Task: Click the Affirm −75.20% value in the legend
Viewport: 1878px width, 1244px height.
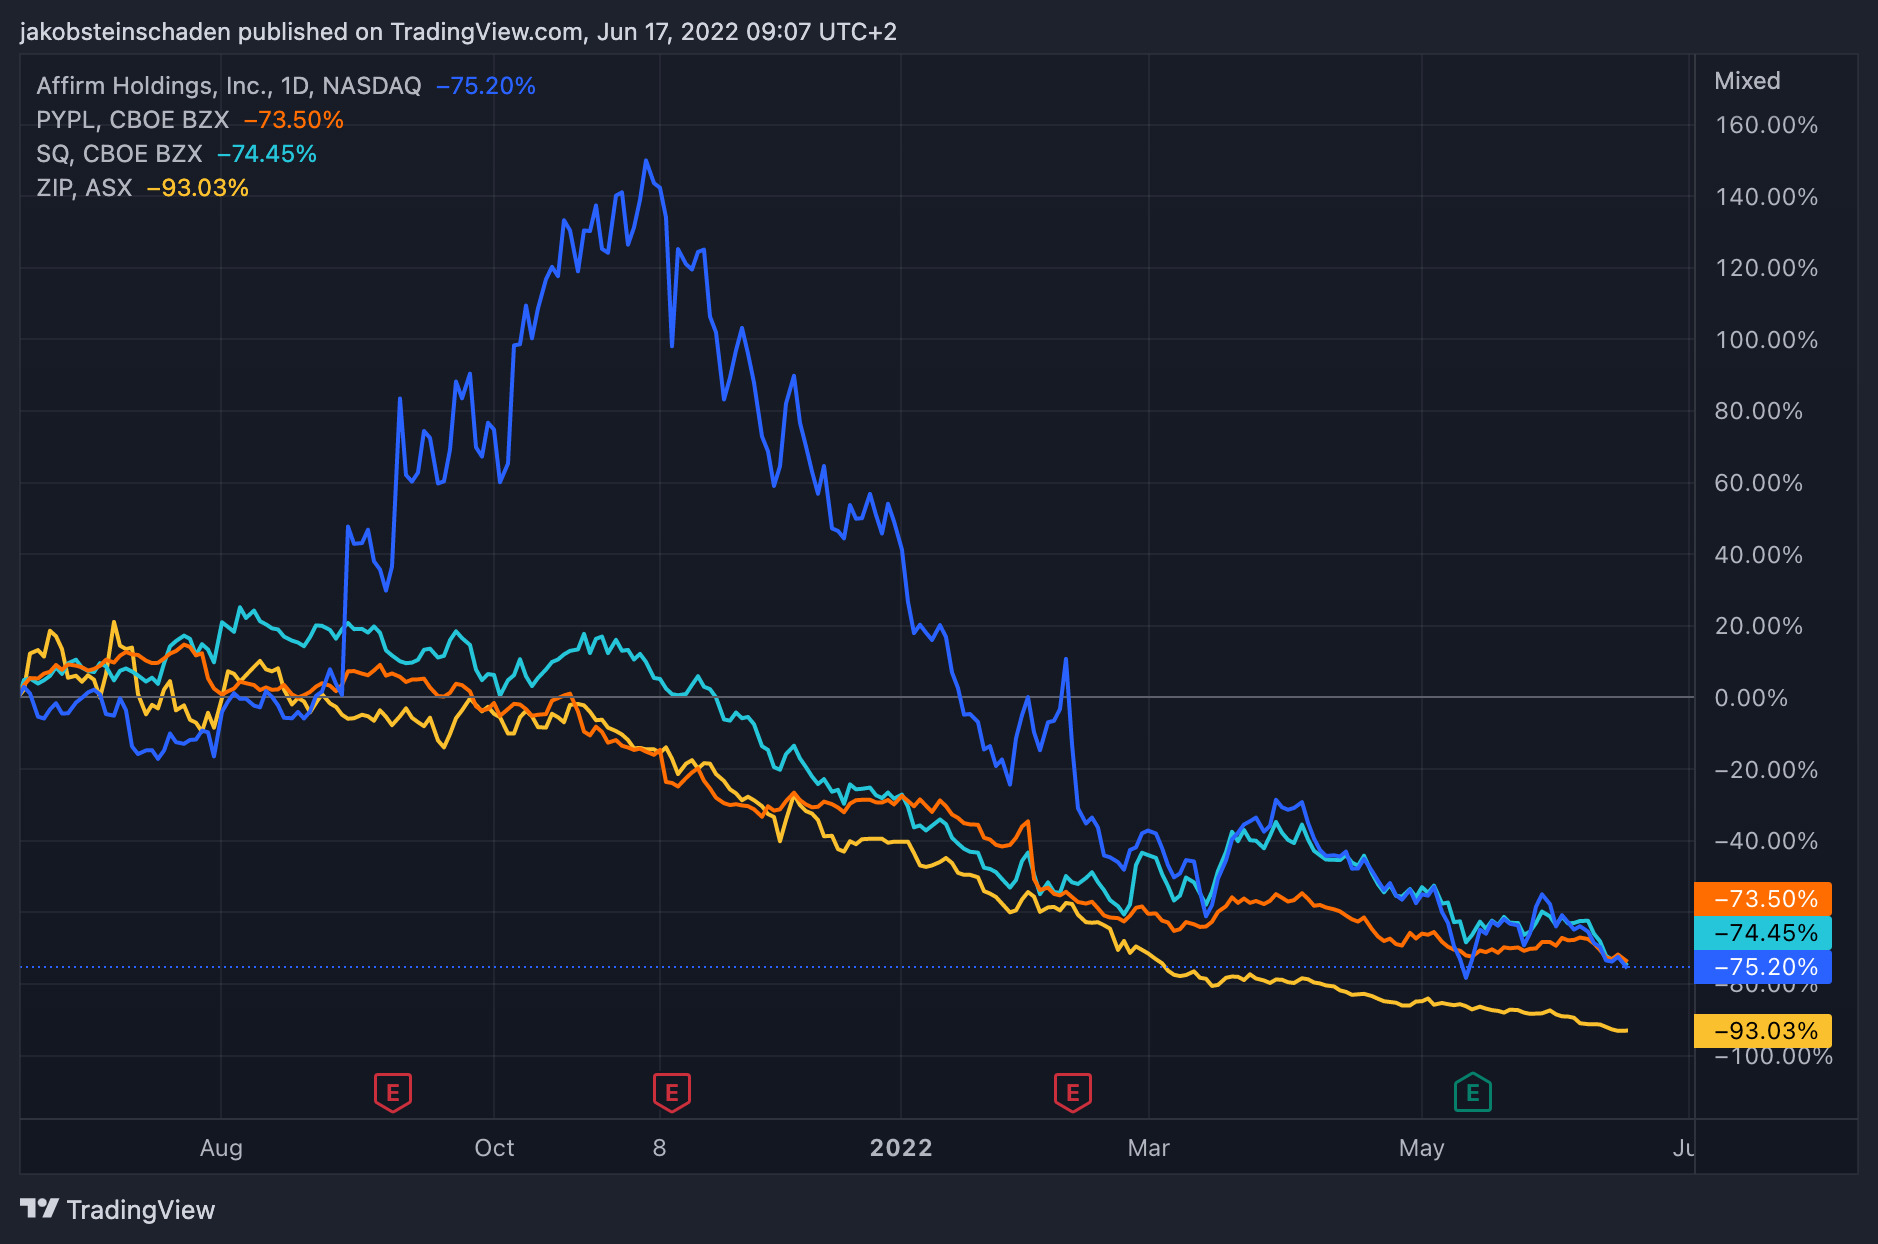Action: click(486, 86)
